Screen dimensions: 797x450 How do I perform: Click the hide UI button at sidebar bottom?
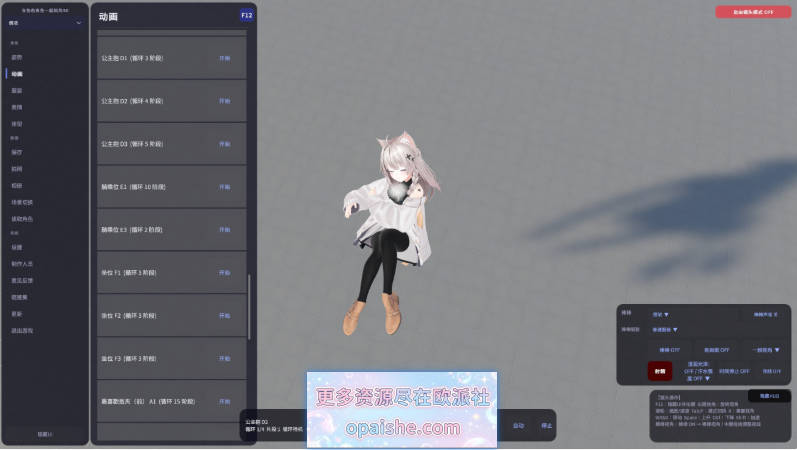tap(45, 434)
